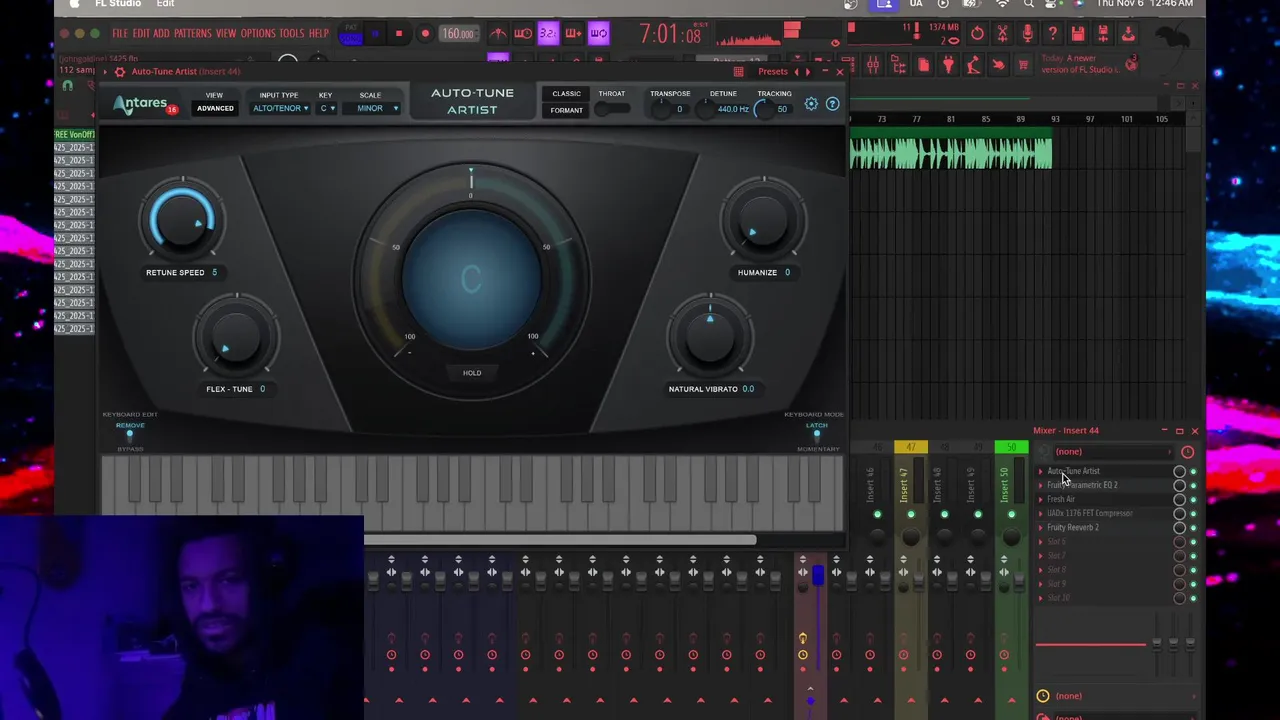Click UADx 1176 FET Compressor mix level knob
The image size is (1280, 720).
pos(1180,514)
